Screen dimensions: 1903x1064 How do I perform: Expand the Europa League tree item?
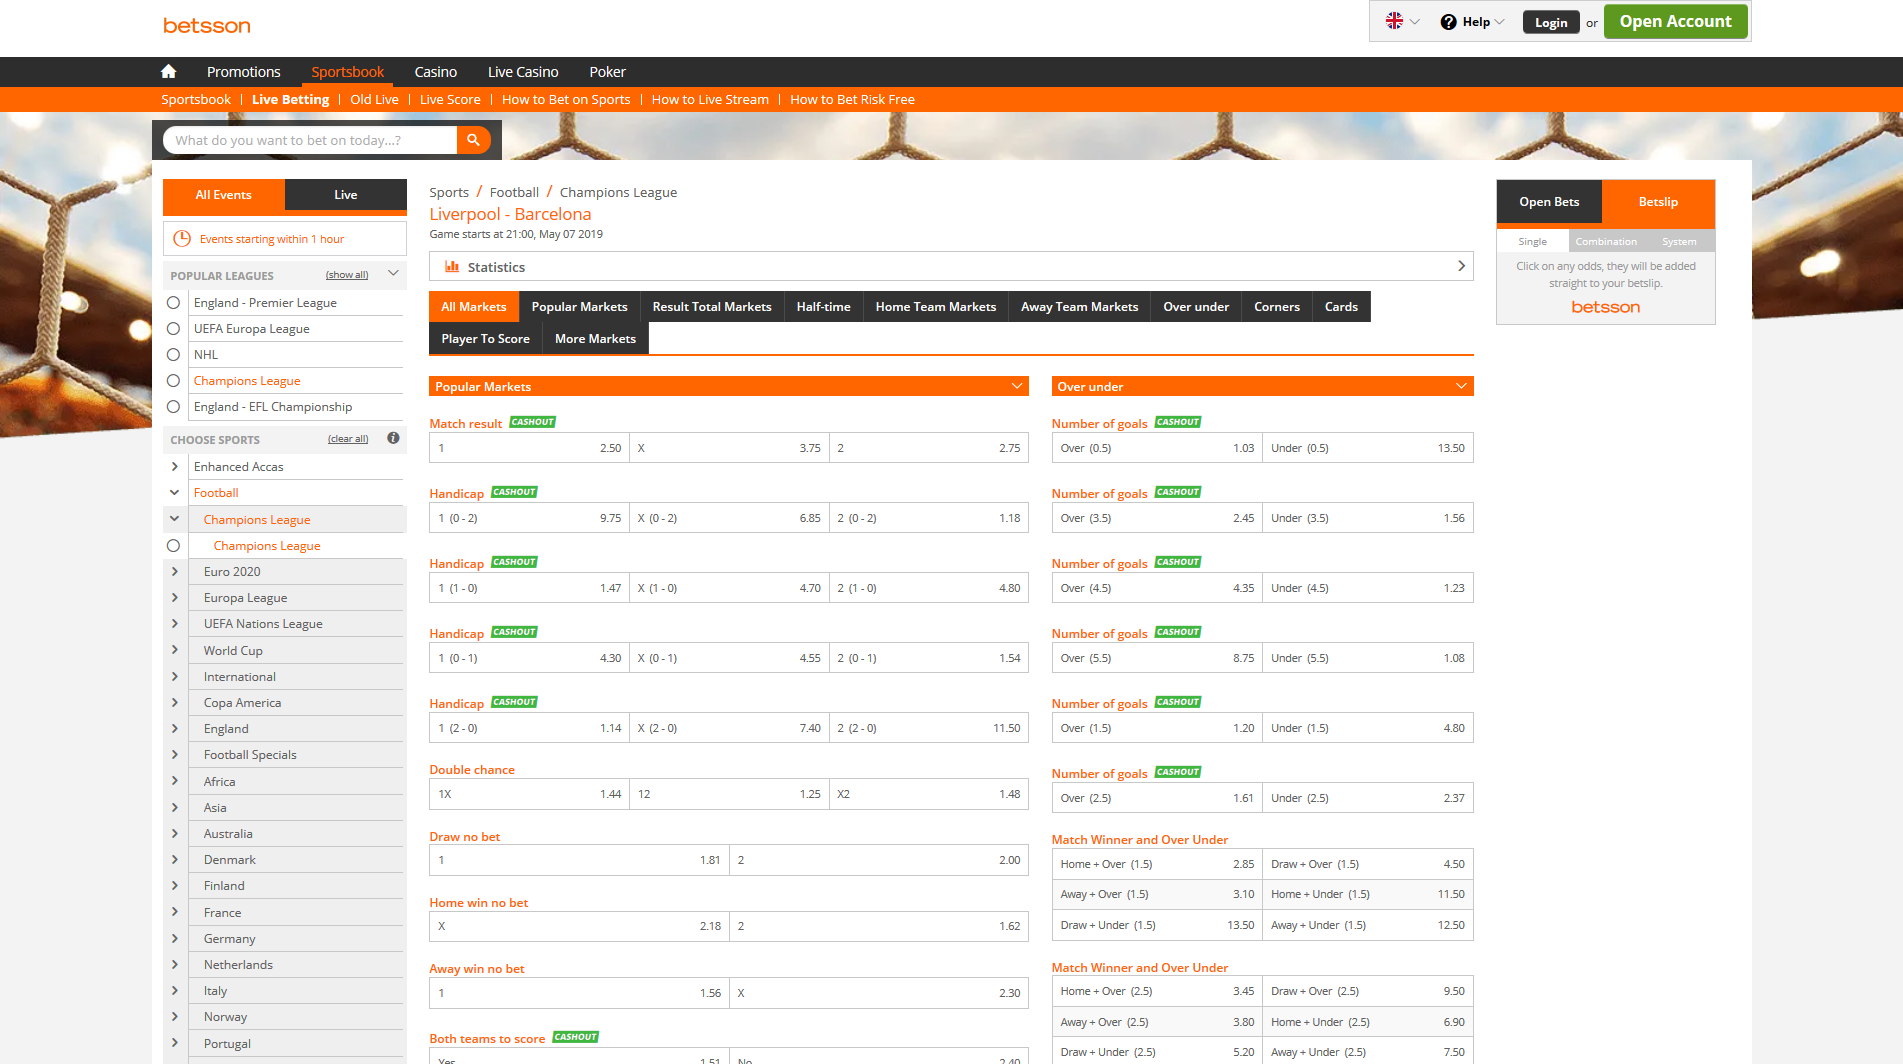point(174,598)
